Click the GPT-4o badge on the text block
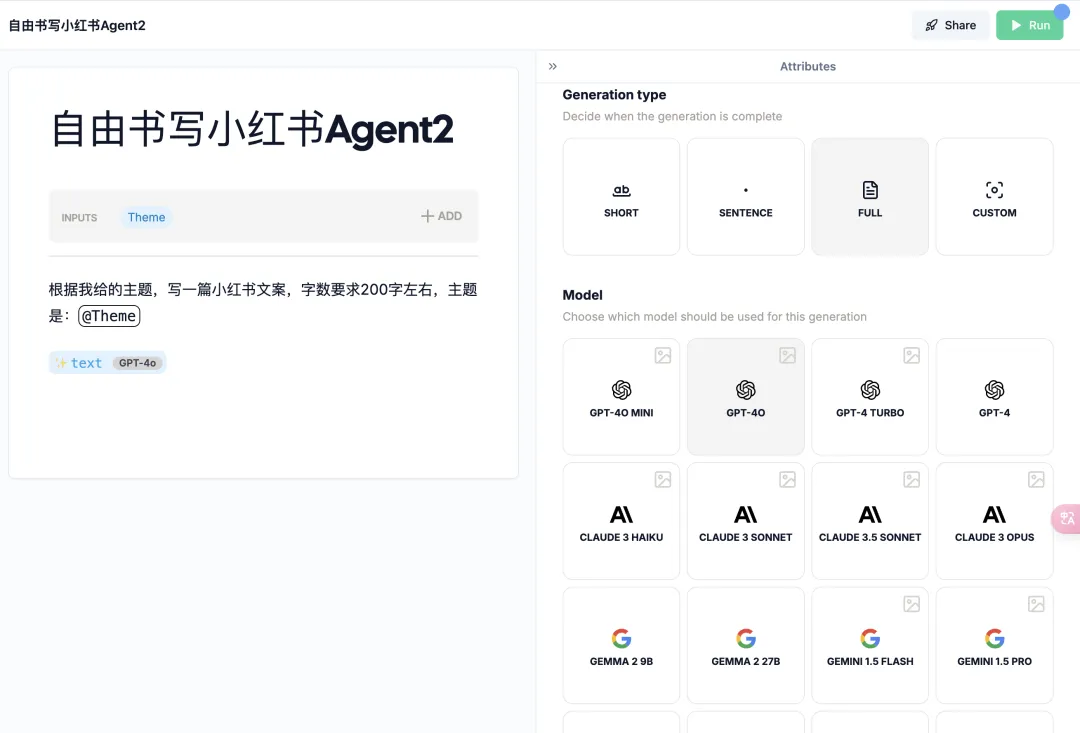1080x733 pixels. (138, 363)
